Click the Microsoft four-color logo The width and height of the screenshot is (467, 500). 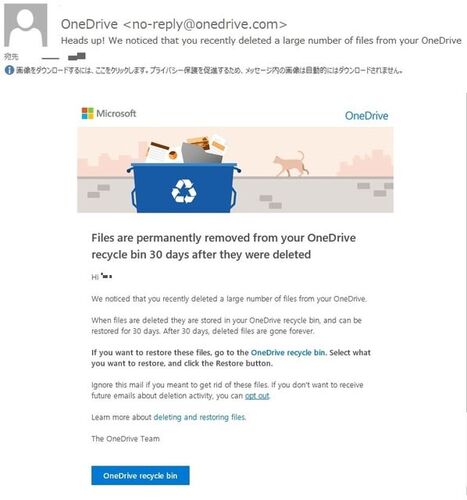point(88,113)
